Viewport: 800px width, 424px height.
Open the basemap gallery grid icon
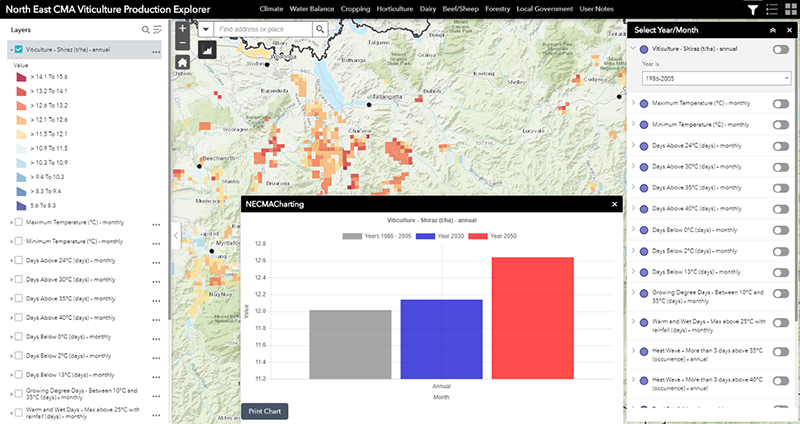pyautogui.click(x=788, y=10)
